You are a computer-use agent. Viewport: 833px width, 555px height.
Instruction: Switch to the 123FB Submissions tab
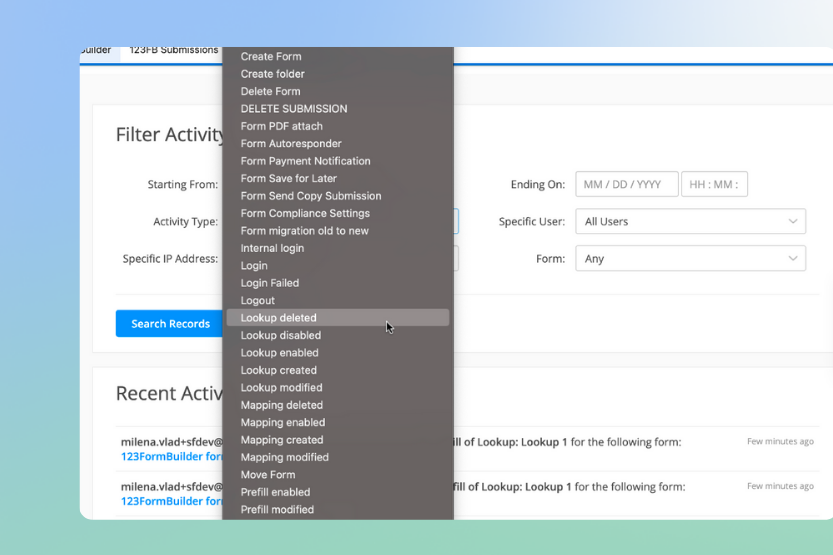pyautogui.click(x=173, y=50)
